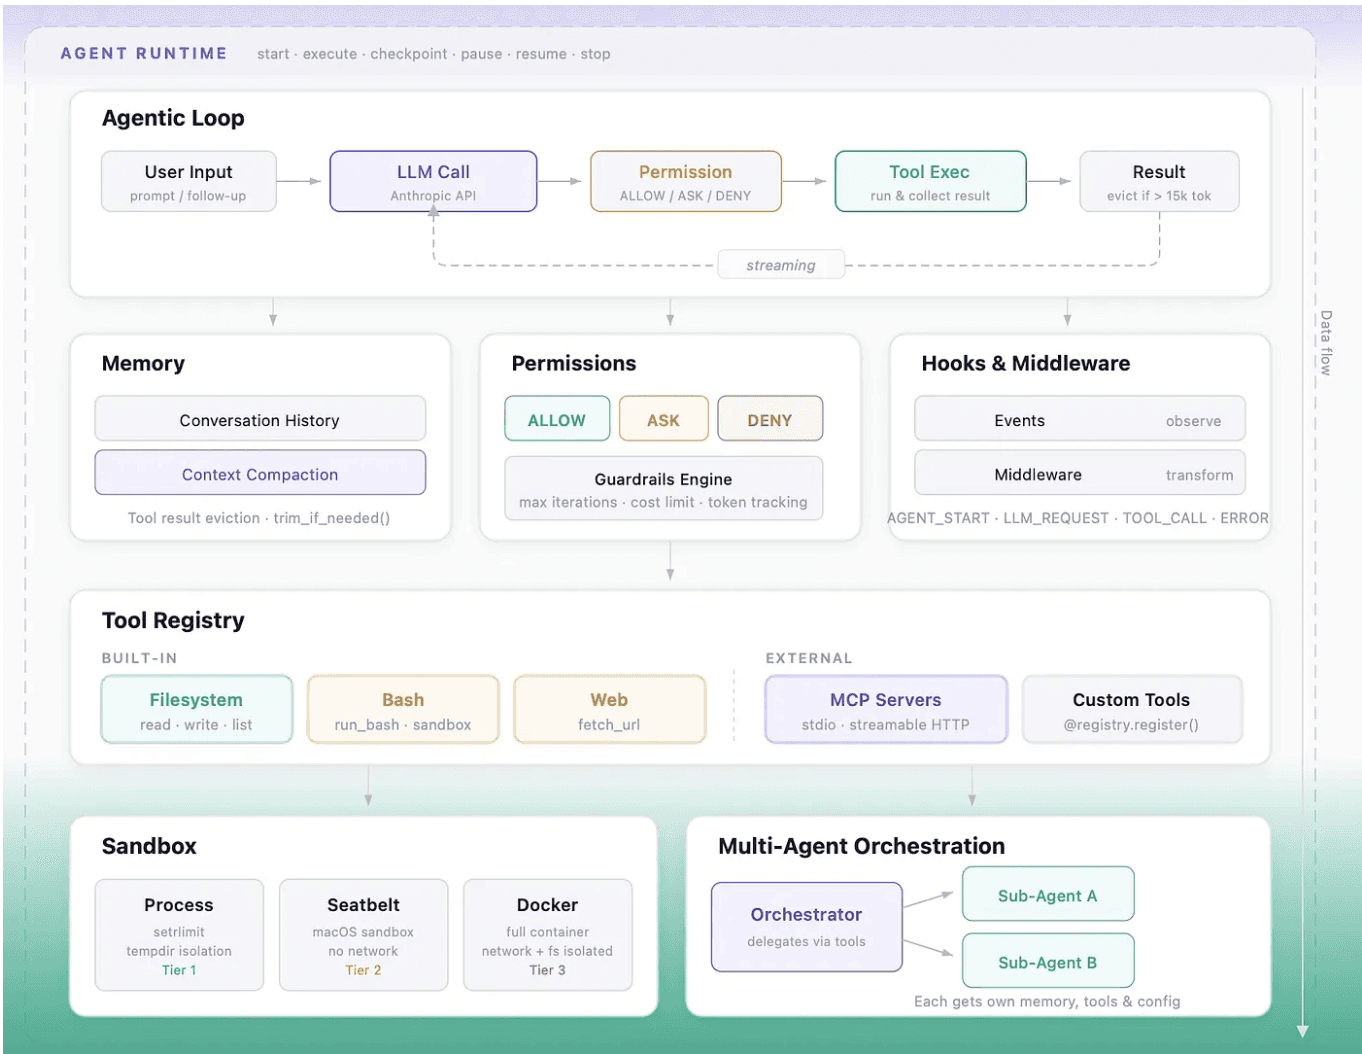This screenshot has height=1054, width=1362.
Task: Click the User Input box
Action: 188,181
